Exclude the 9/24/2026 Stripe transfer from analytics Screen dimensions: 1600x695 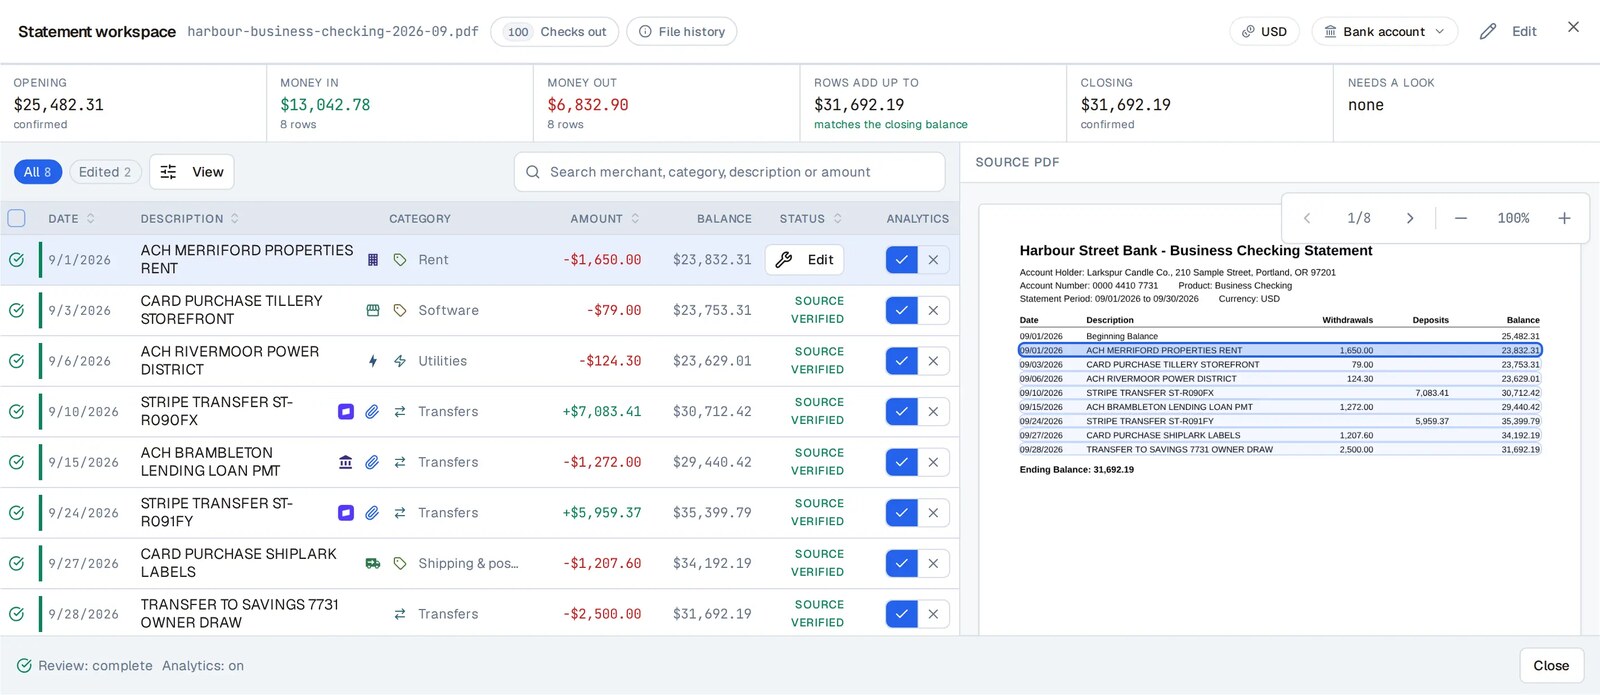(x=934, y=513)
